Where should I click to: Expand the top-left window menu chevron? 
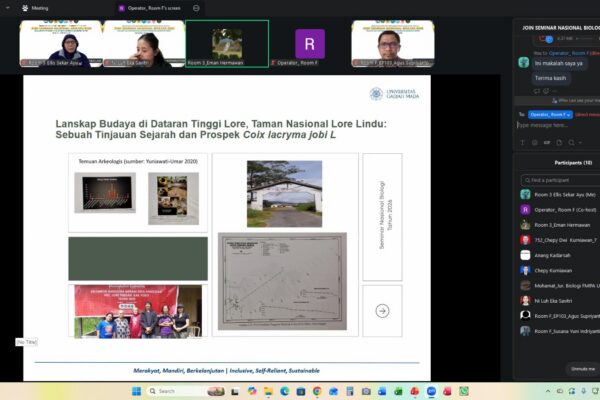pos(7,8)
